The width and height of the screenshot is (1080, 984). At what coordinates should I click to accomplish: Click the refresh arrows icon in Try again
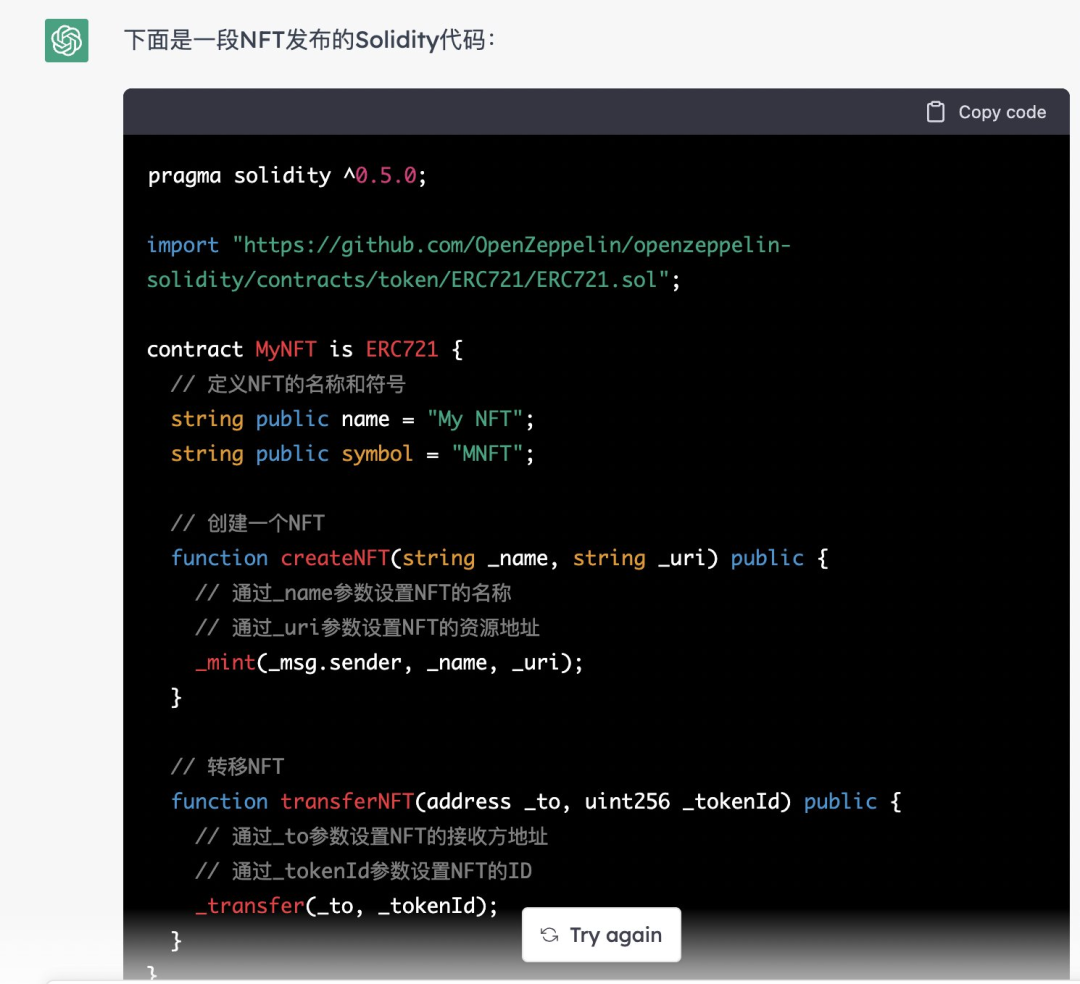pyautogui.click(x=549, y=934)
